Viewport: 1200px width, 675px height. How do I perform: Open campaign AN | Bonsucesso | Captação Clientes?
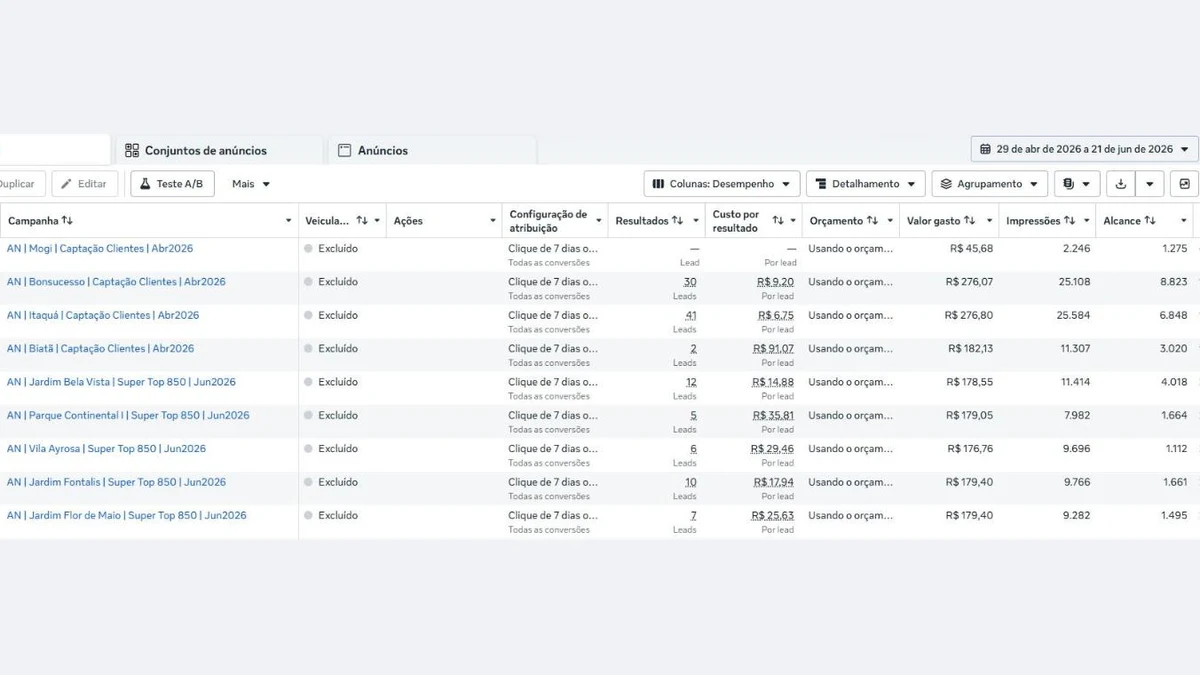(116, 282)
